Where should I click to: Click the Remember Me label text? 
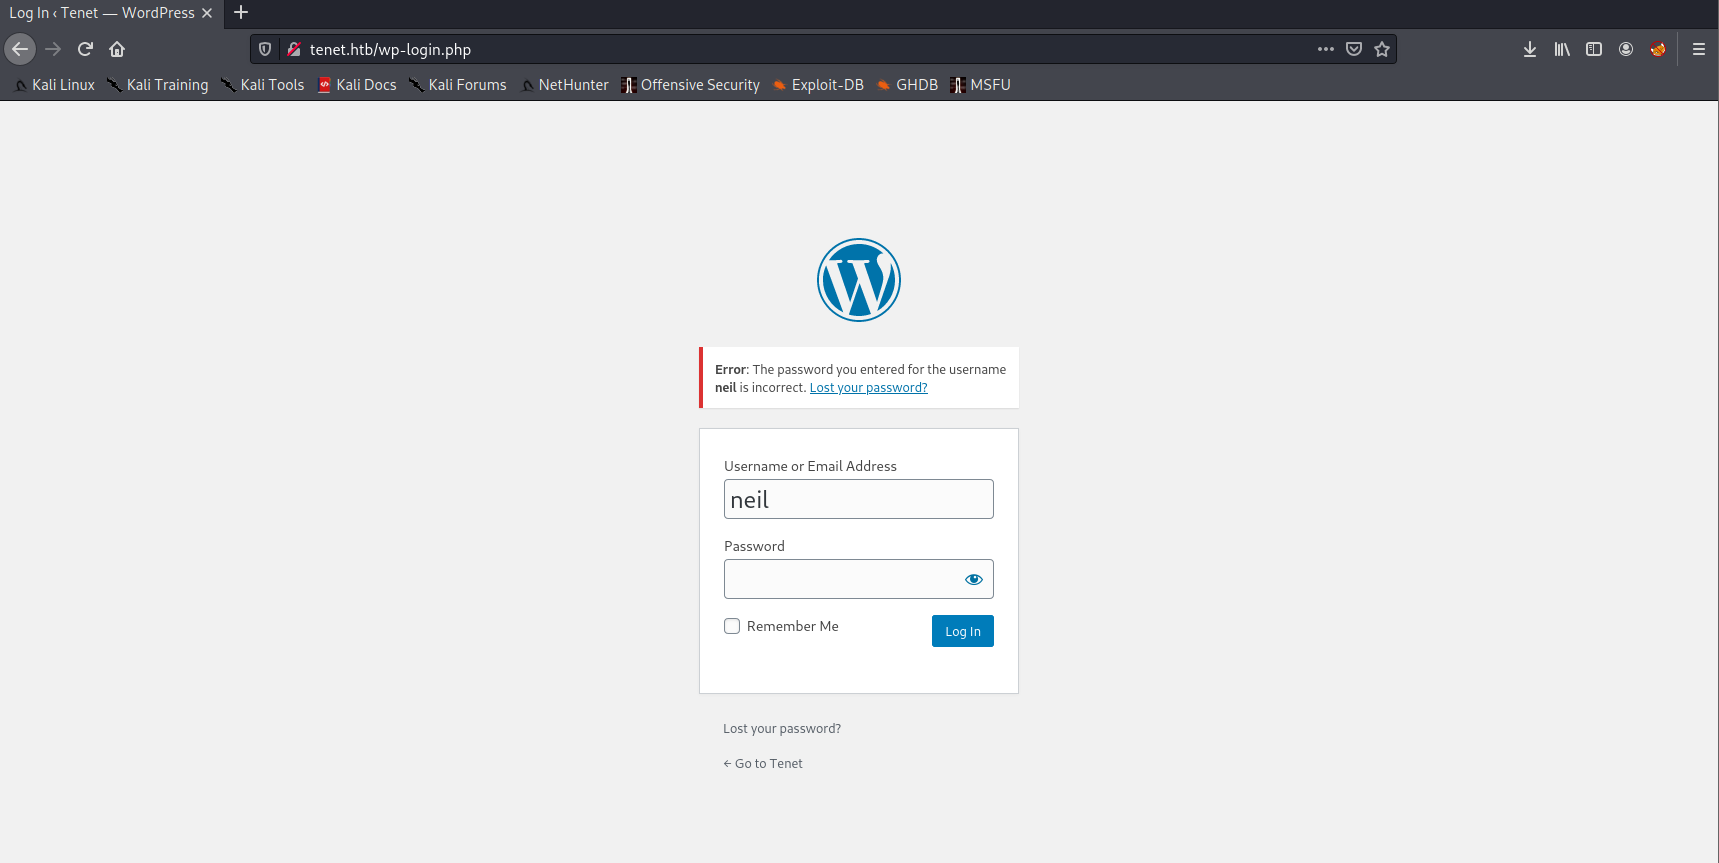[793, 626]
